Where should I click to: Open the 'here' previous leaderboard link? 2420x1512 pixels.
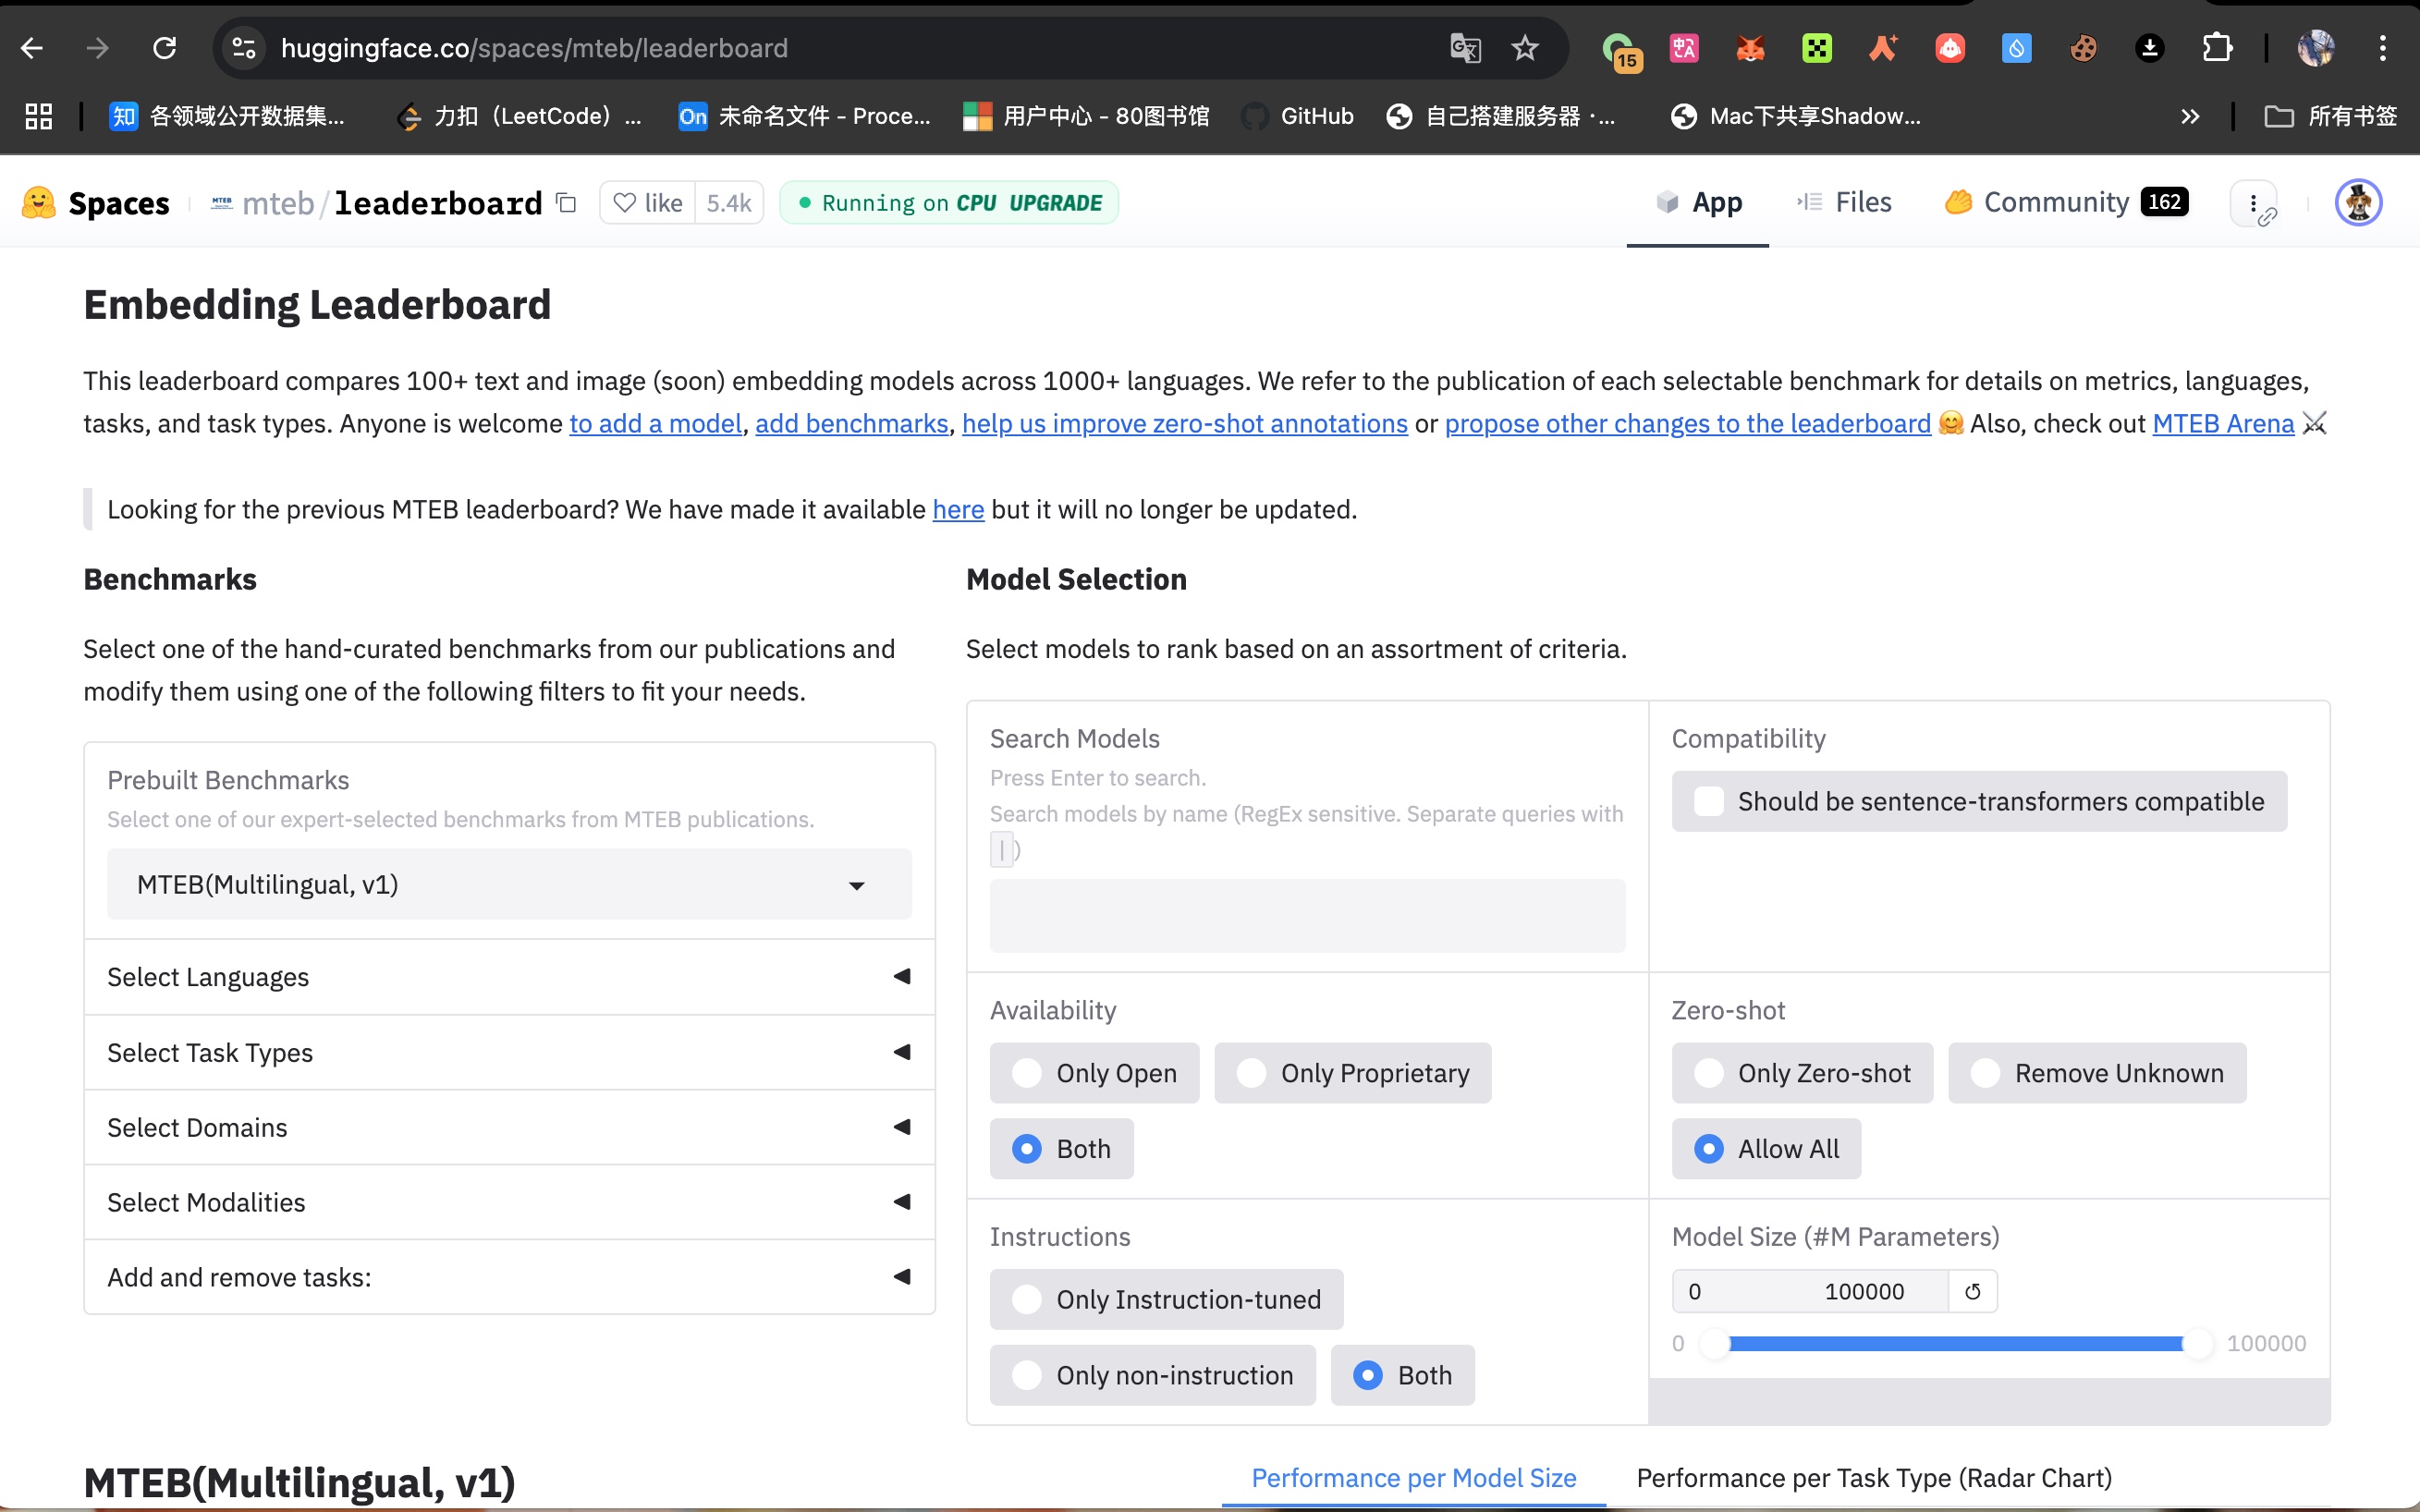coord(958,509)
